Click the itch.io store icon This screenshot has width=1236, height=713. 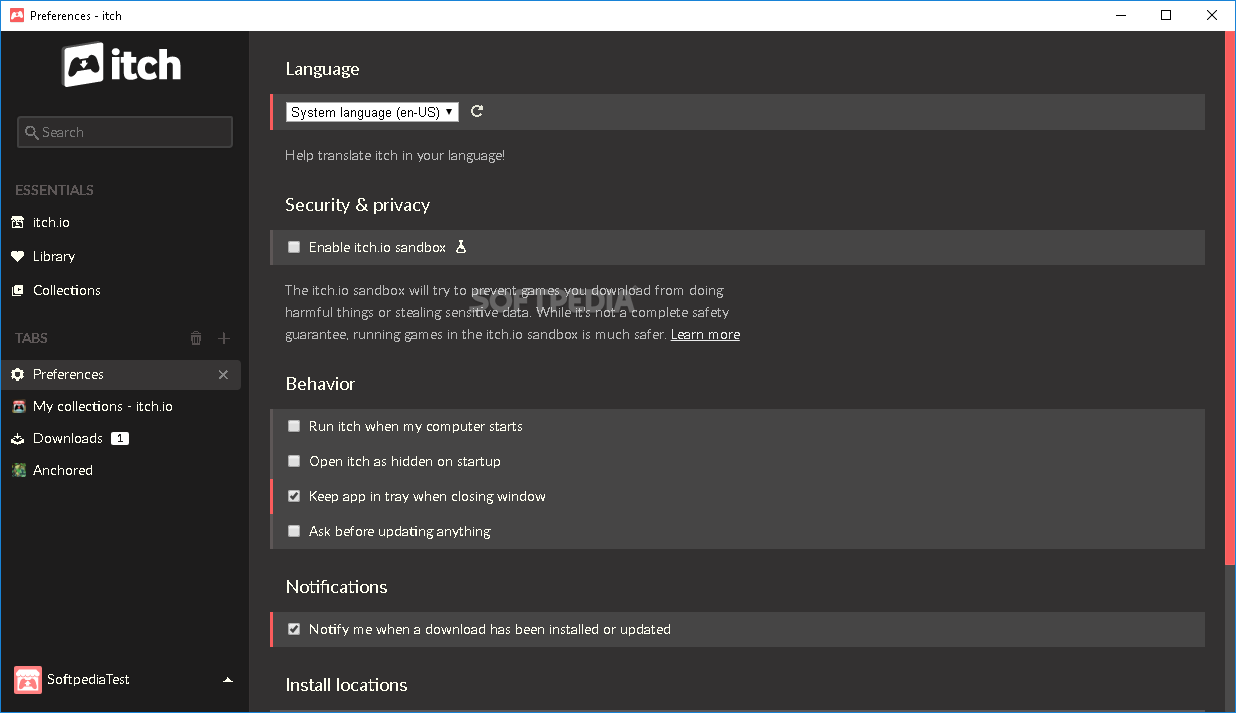tap(17, 222)
